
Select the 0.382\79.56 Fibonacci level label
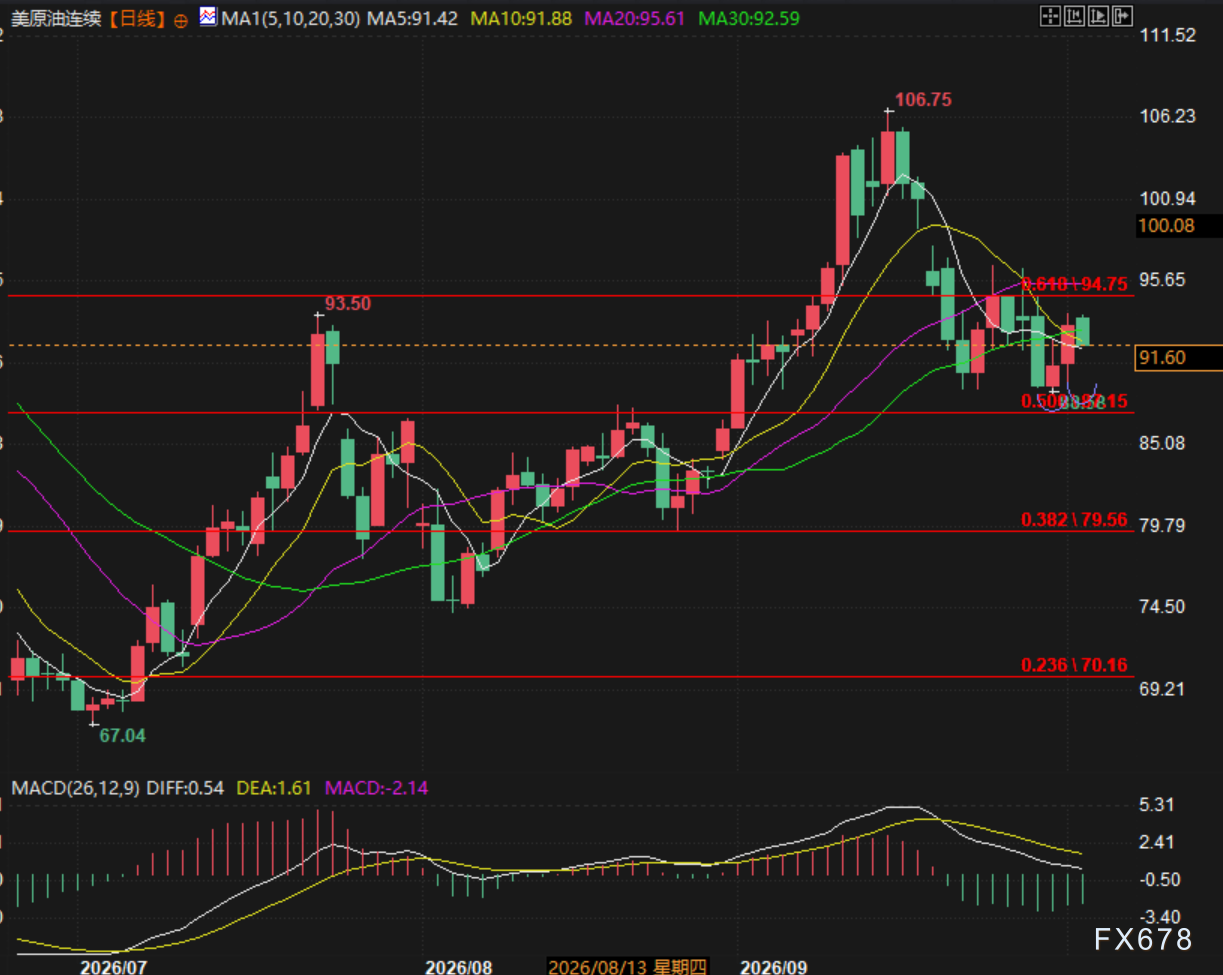(x=1074, y=519)
